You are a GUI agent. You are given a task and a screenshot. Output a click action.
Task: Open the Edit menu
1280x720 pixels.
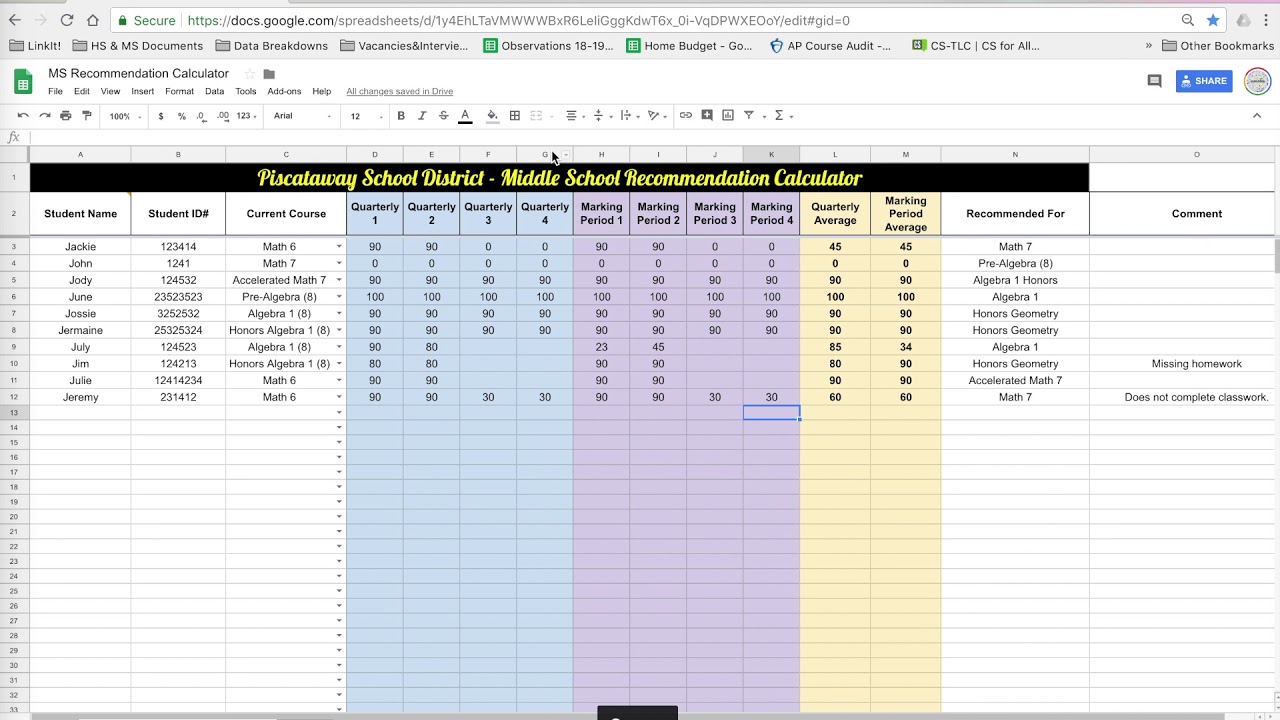[x=81, y=91]
